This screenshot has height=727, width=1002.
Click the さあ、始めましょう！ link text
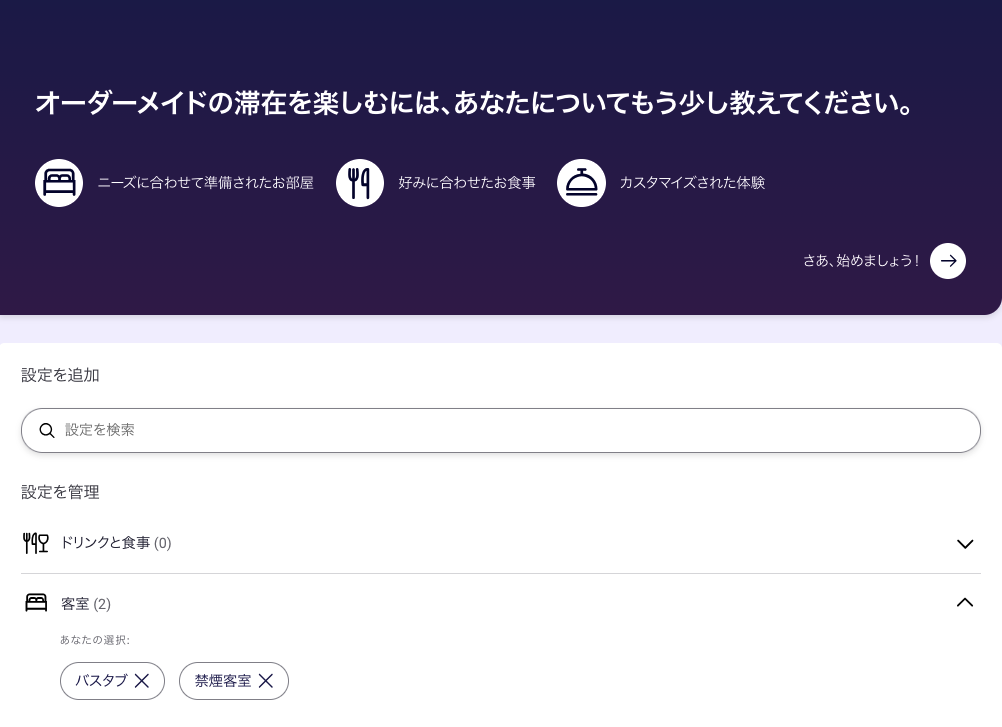[x=861, y=261]
